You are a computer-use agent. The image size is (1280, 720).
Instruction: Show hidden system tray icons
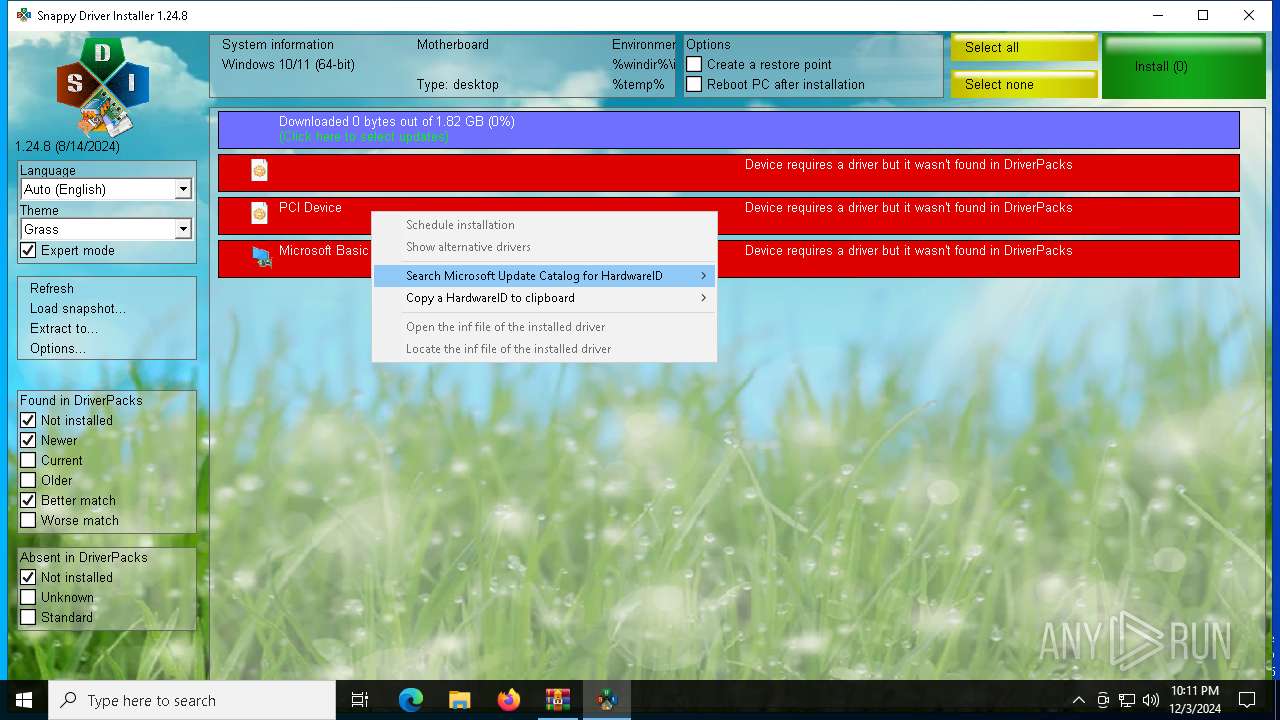[1078, 700]
